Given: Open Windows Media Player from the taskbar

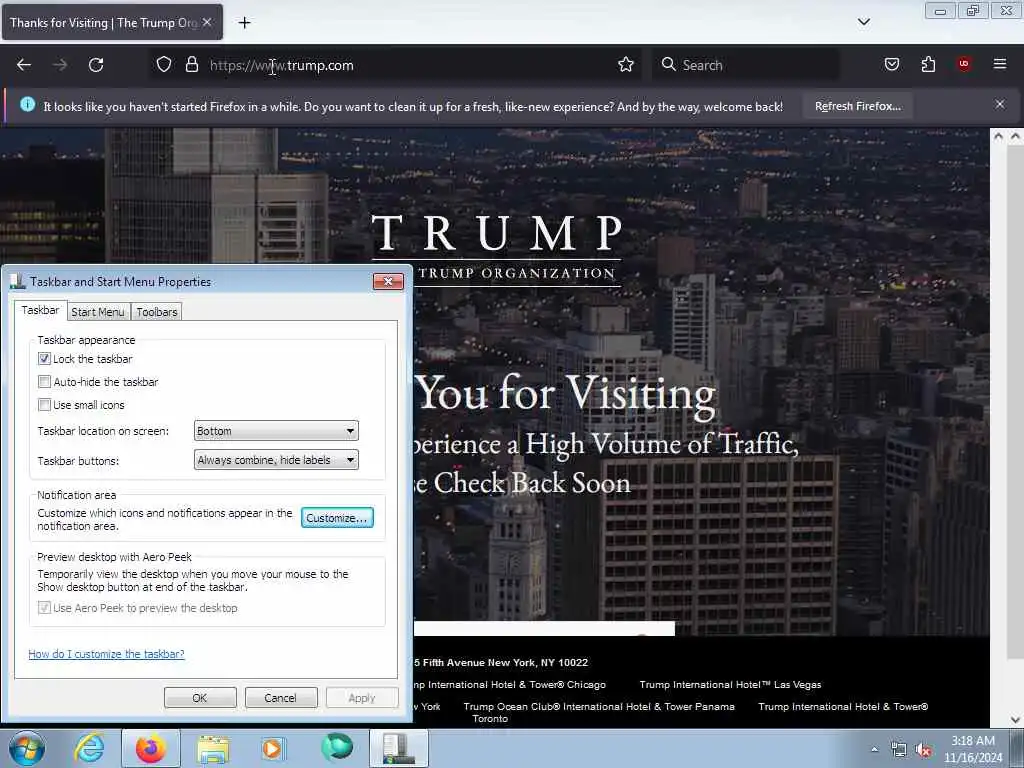Looking at the screenshot, I should click(x=273, y=748).
